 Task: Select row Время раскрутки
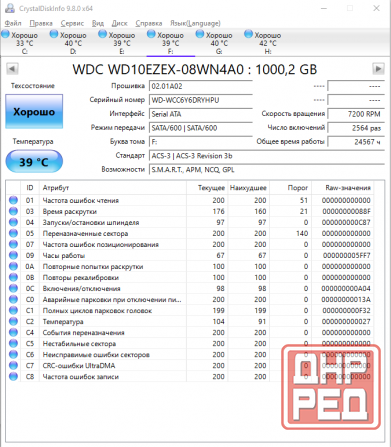[x=190, y=211]
